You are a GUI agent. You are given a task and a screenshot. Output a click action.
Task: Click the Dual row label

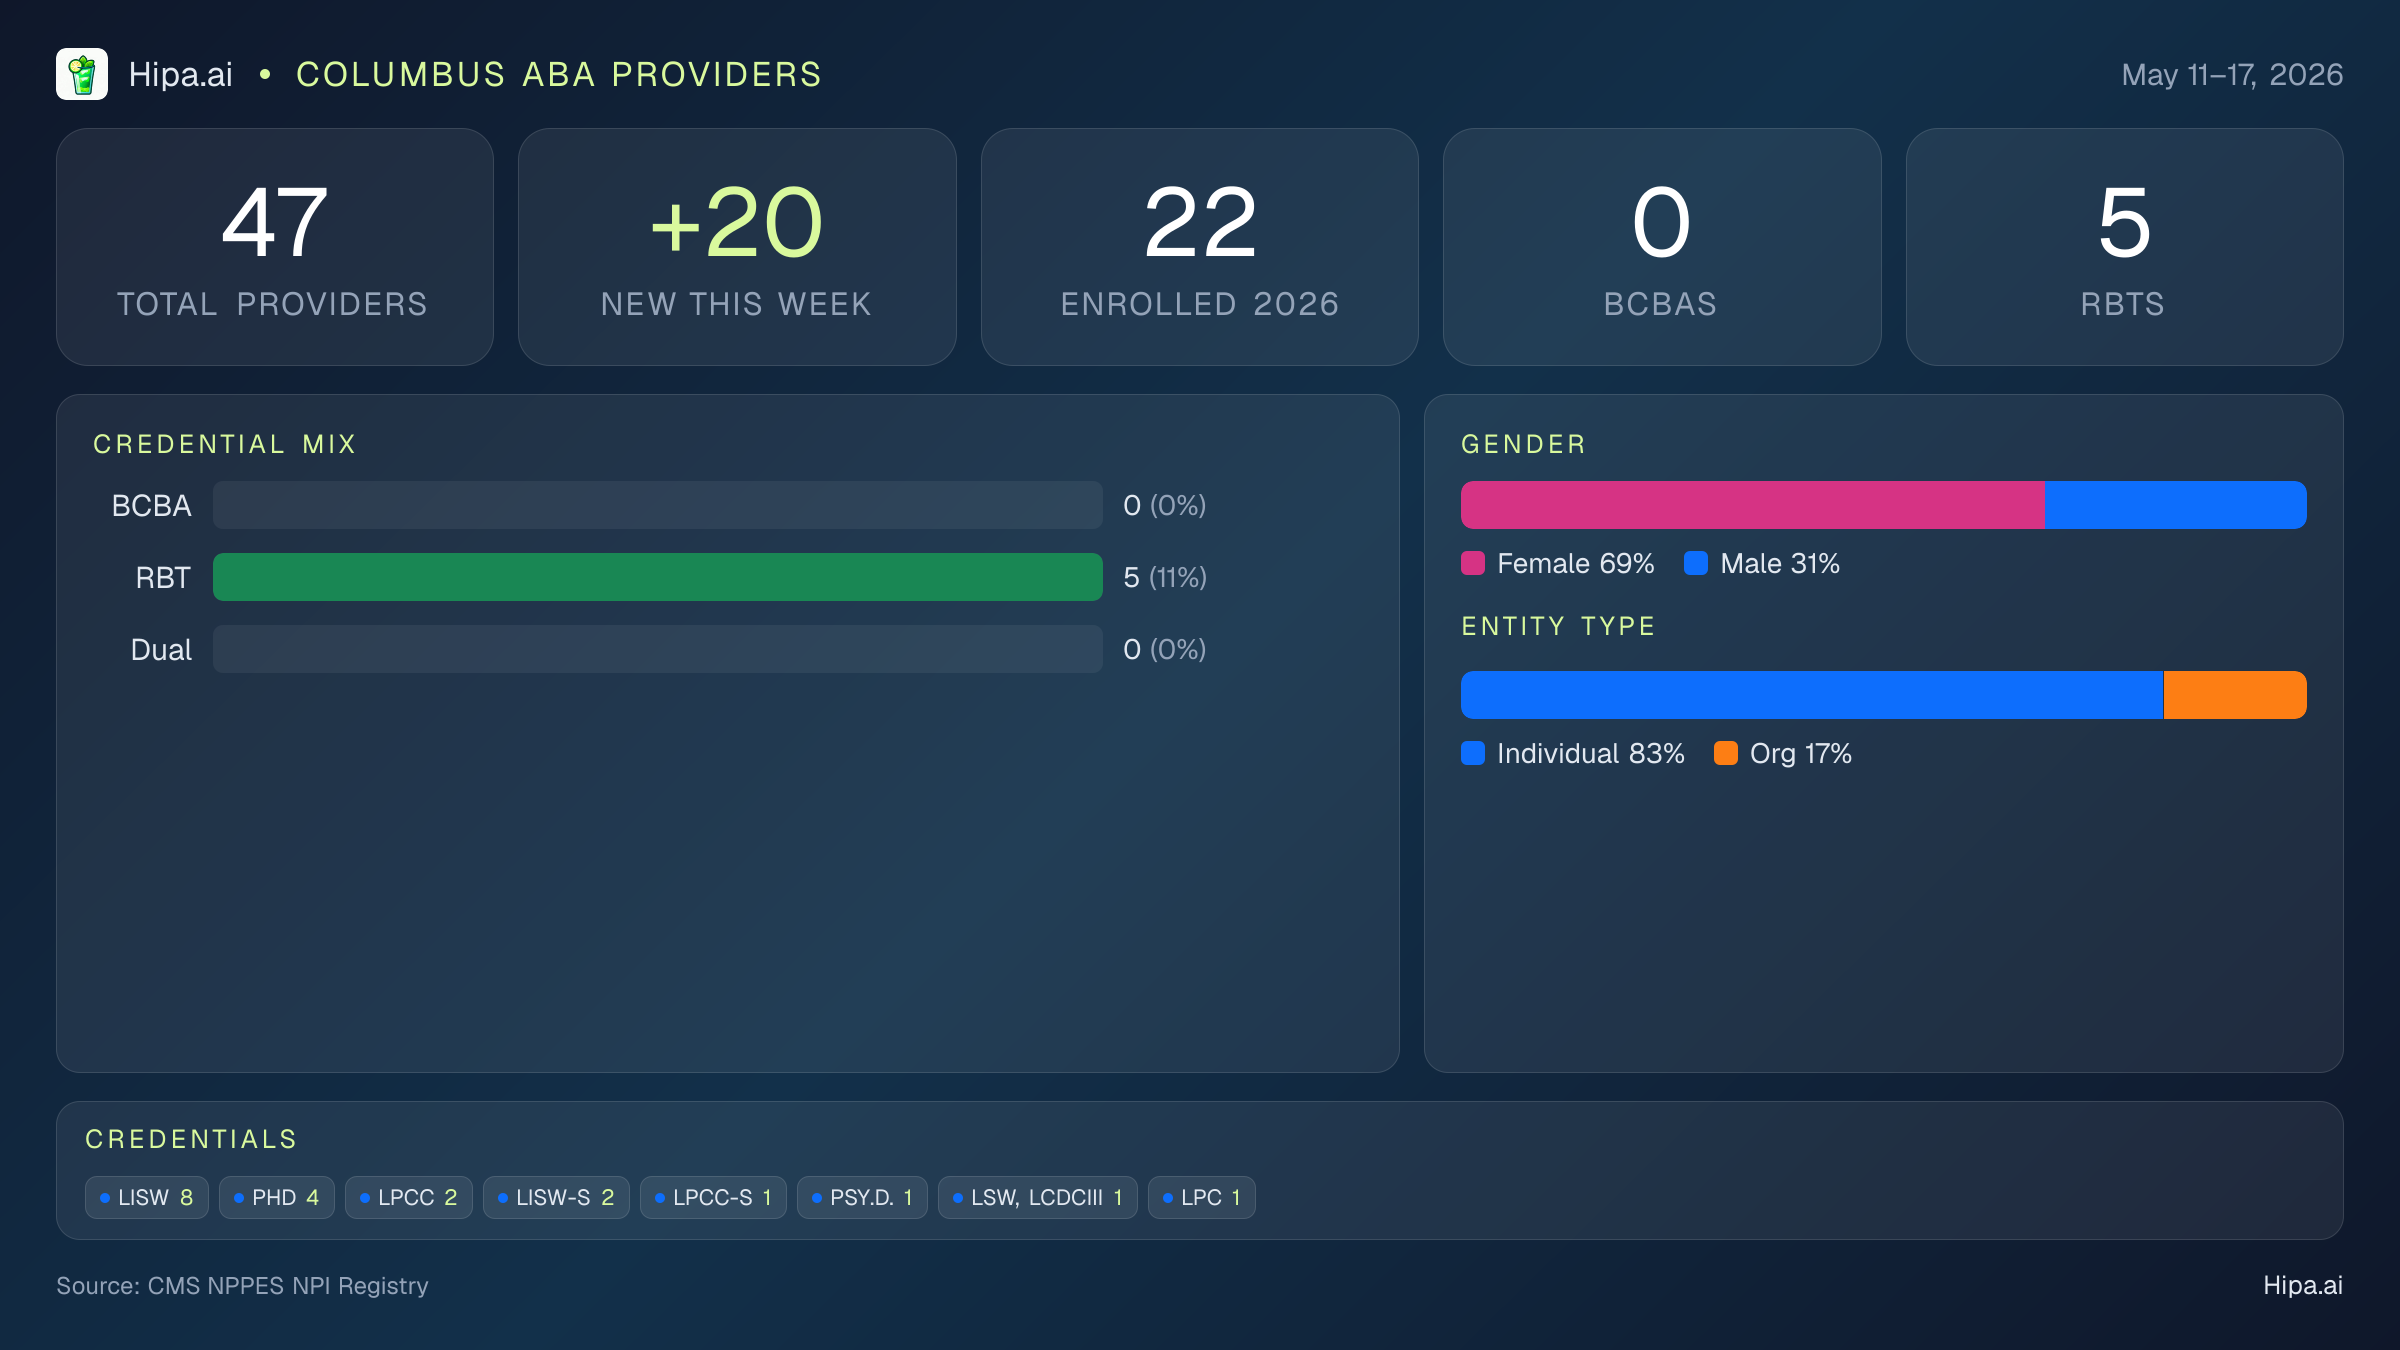[161, 650]
